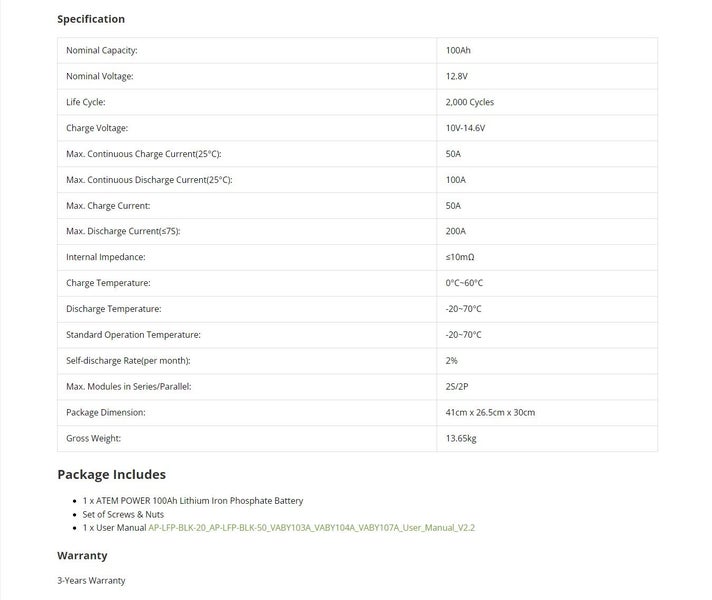Select the Gross Weight 13.65kg value
Screen dimensions: 712x600
tap(461, 438)
